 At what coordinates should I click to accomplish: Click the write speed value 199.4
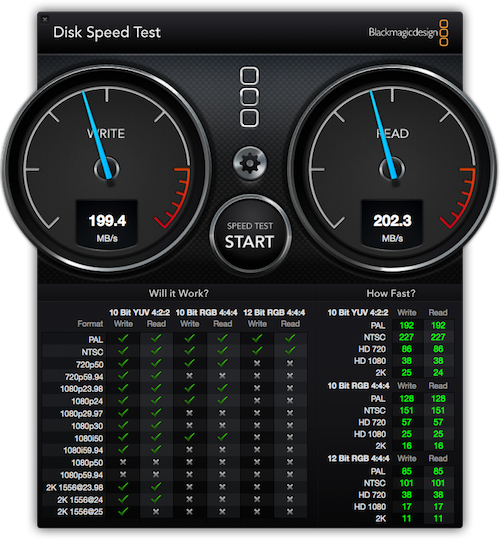coord(107,221)
